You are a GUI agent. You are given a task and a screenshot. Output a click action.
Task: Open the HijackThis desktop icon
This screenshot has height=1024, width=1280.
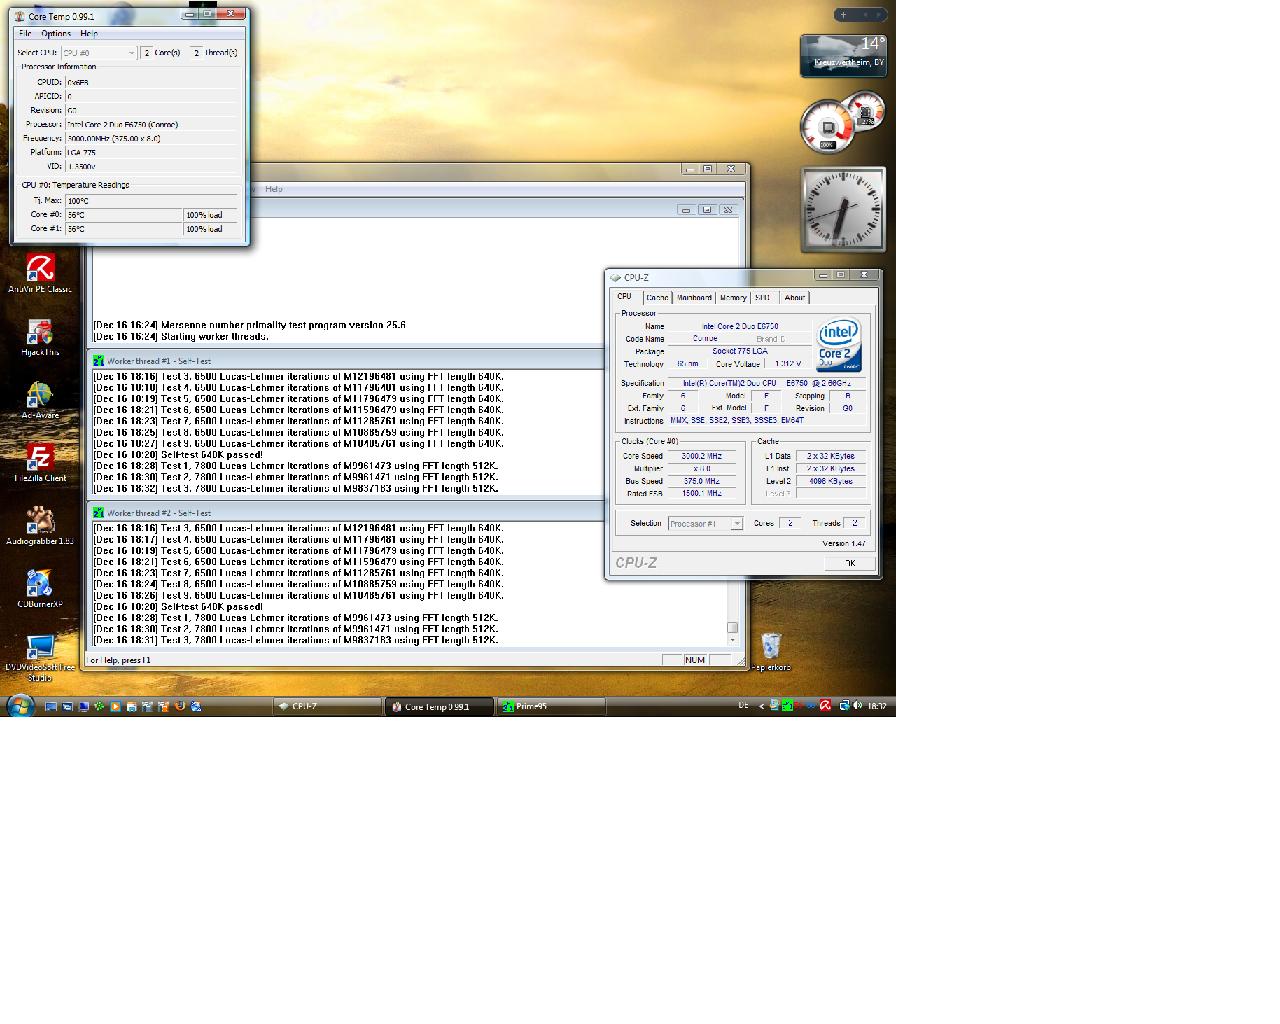coord(40,338)
